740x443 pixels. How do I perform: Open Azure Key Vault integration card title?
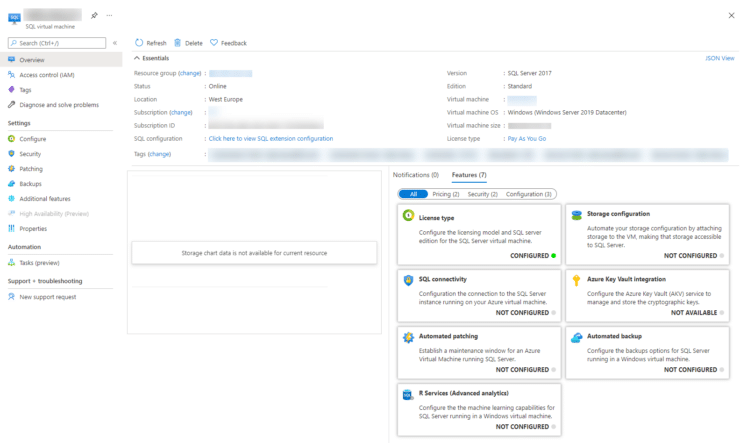point(626,279)
